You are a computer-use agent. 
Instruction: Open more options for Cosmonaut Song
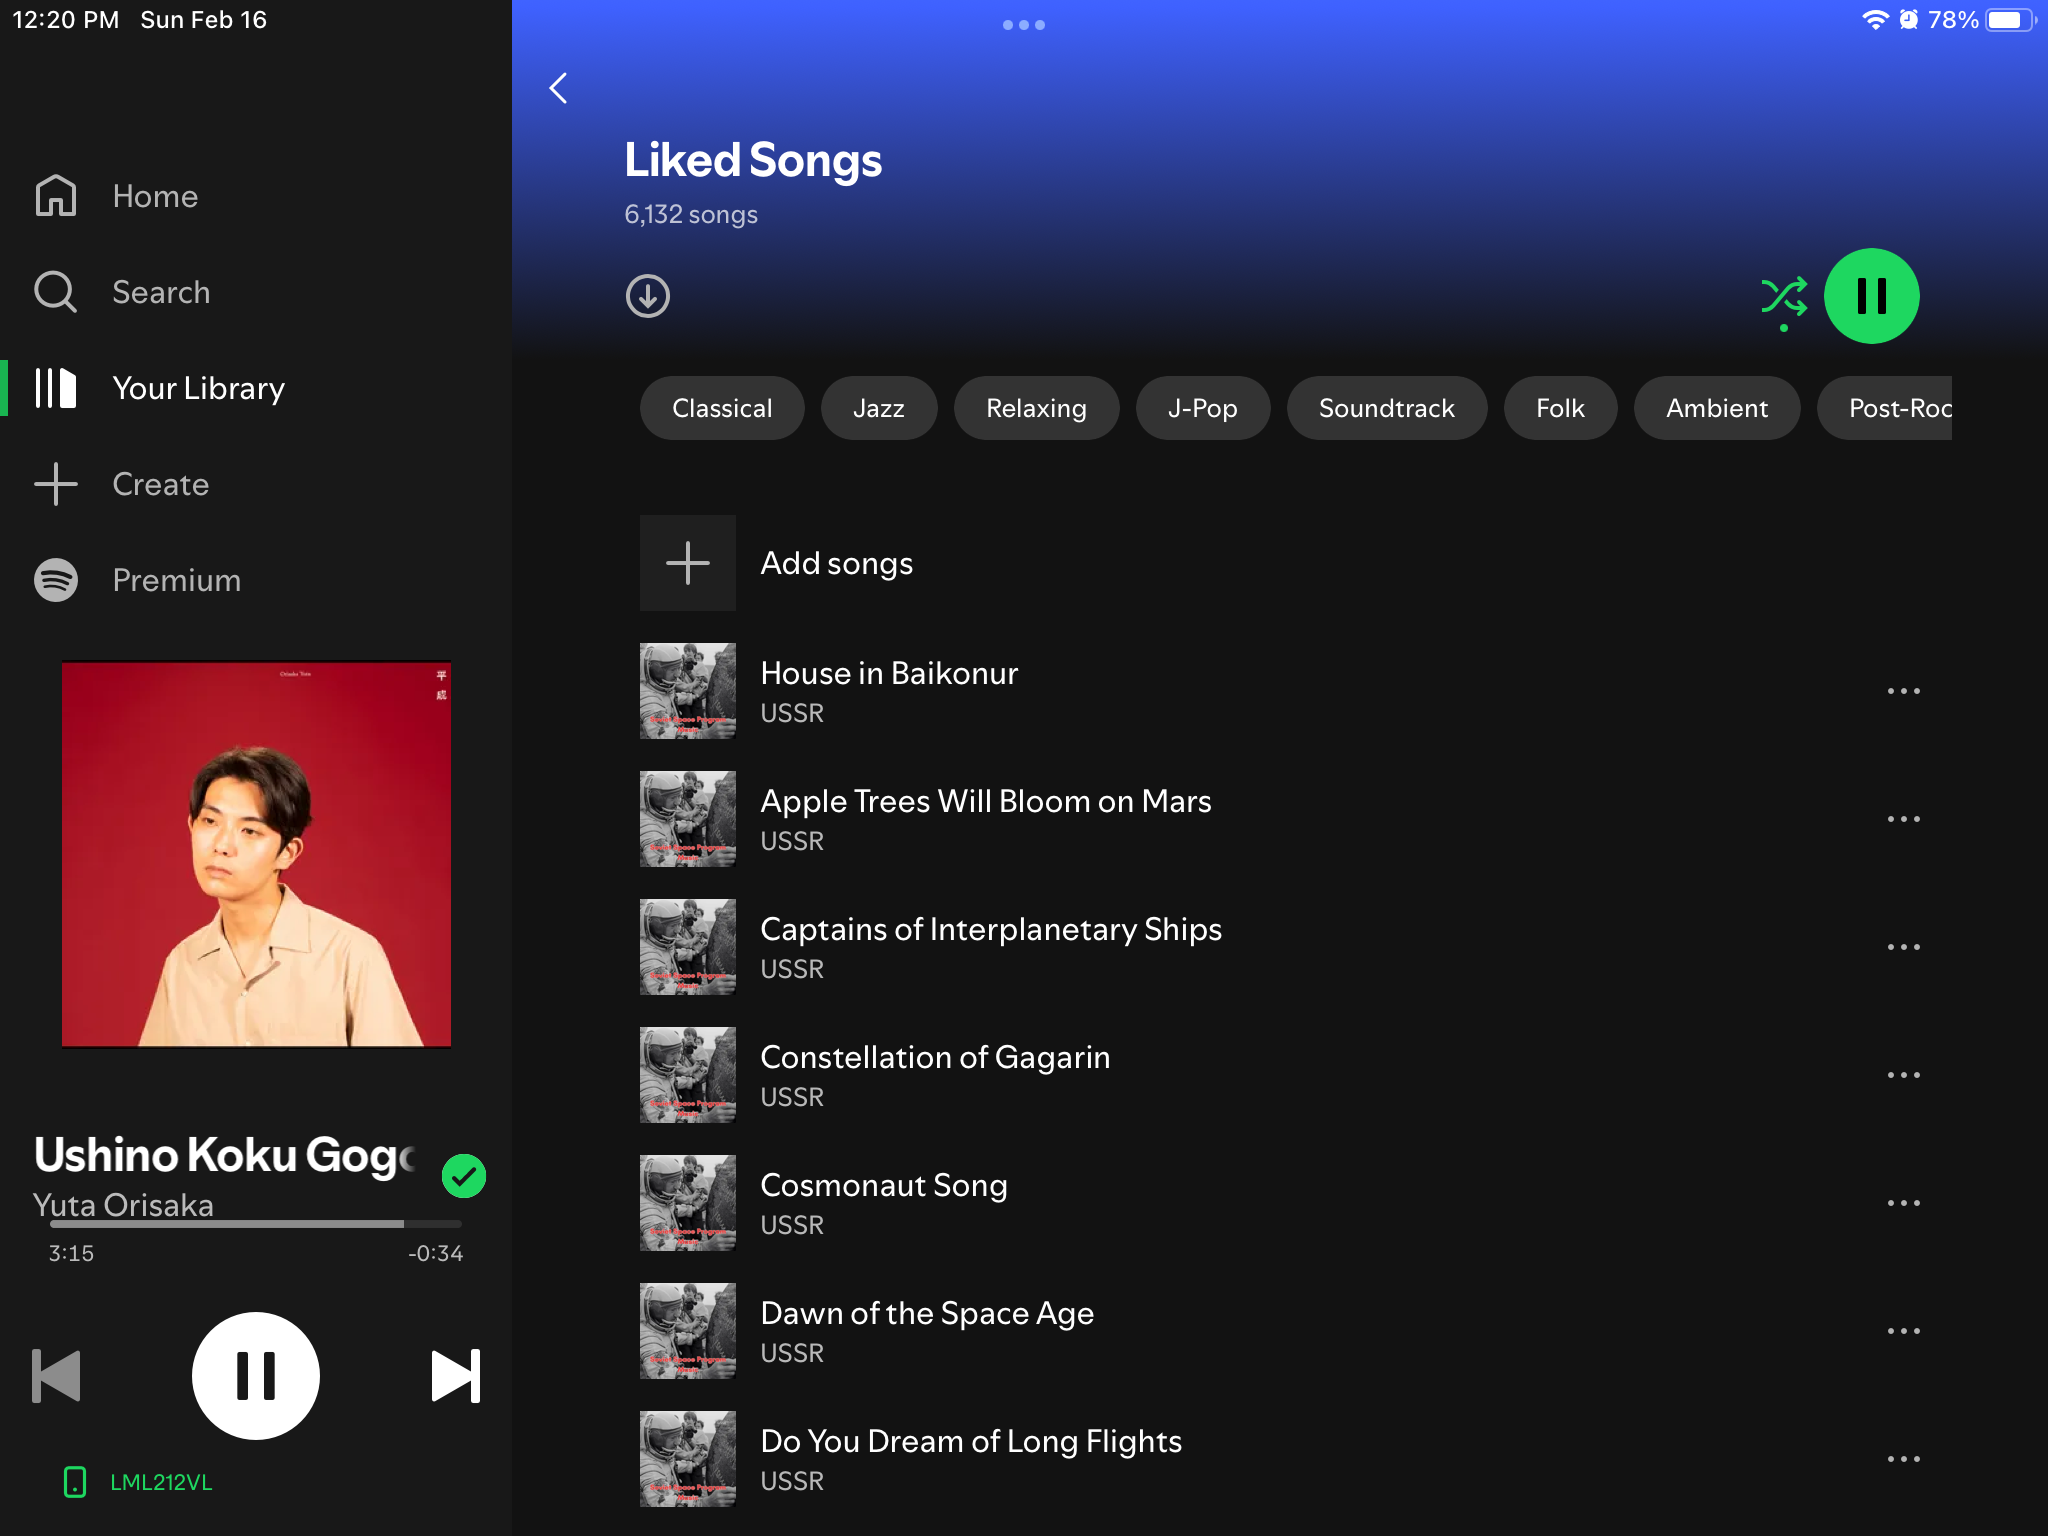click(x=1903, y=1203)
